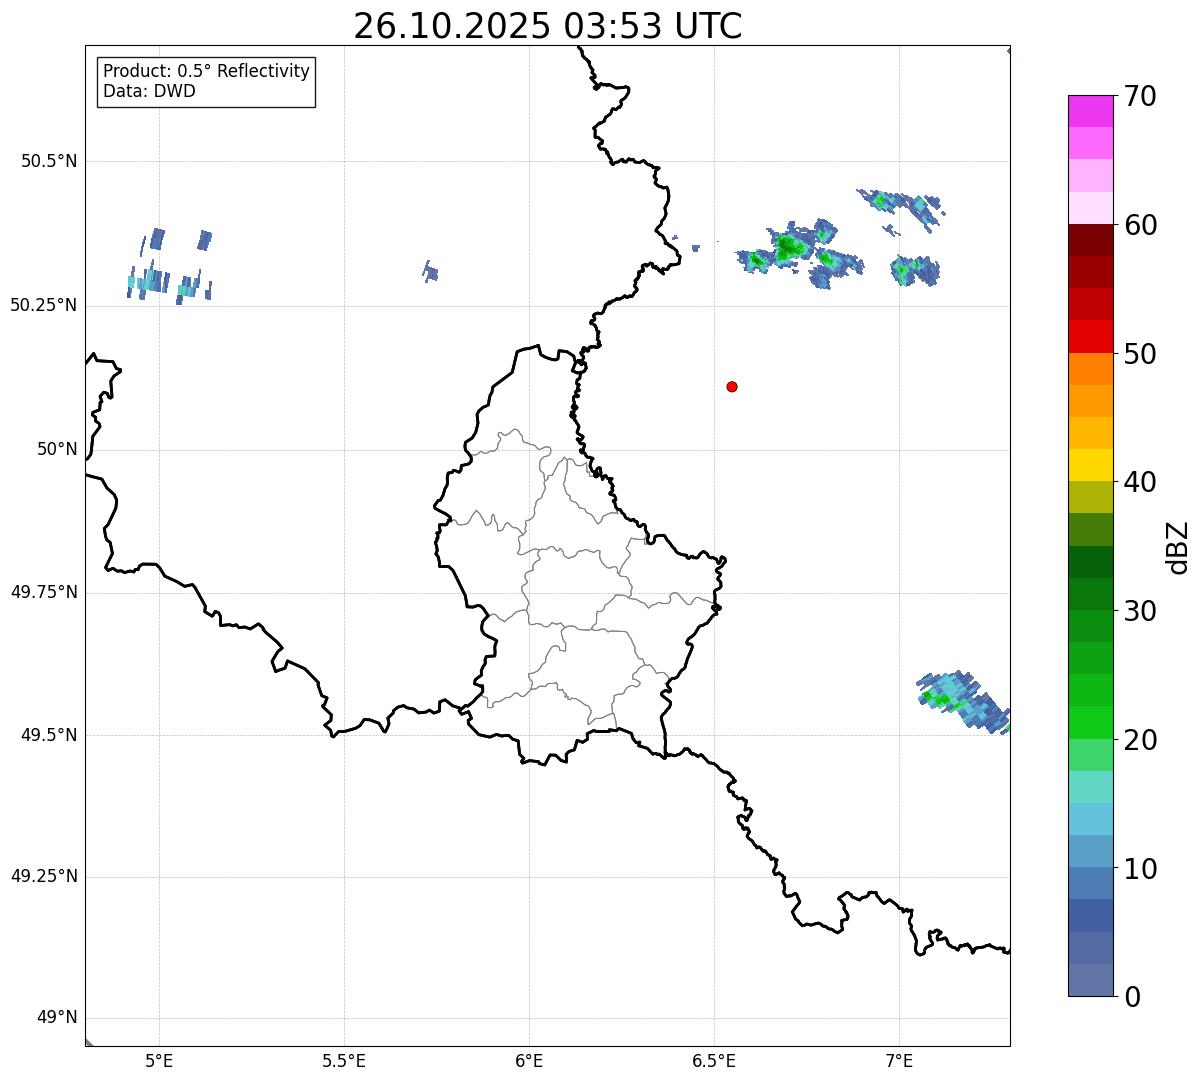Click the magenta top swatch of colorbar
The height and width of the screenshot is (1081, 1202).
click(x=1090, y=111)
